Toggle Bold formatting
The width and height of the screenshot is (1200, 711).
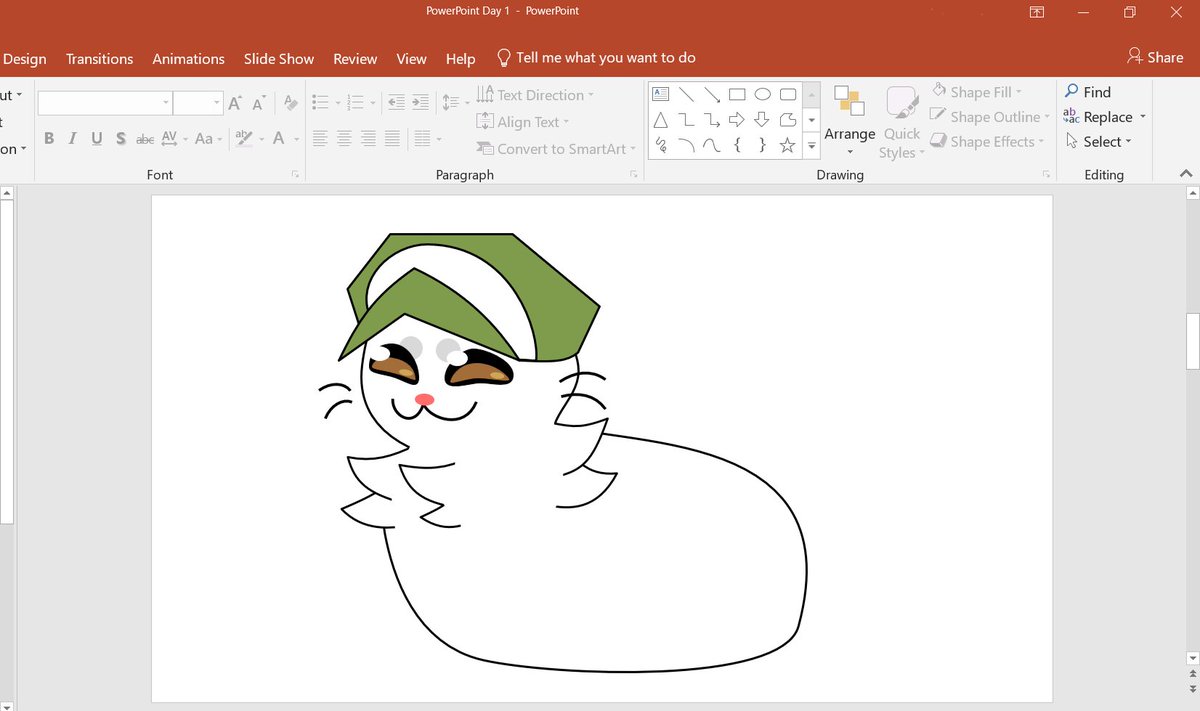[49, 139]
